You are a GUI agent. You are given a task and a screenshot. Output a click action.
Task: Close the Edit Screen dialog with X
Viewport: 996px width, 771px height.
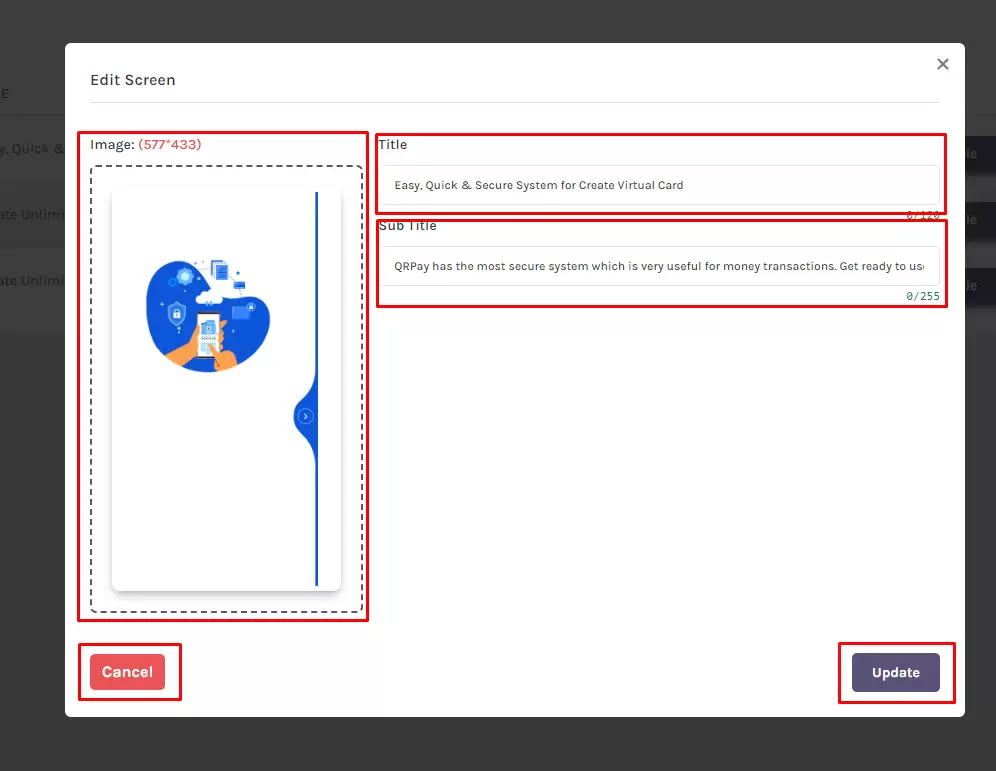tap(943, 64)
